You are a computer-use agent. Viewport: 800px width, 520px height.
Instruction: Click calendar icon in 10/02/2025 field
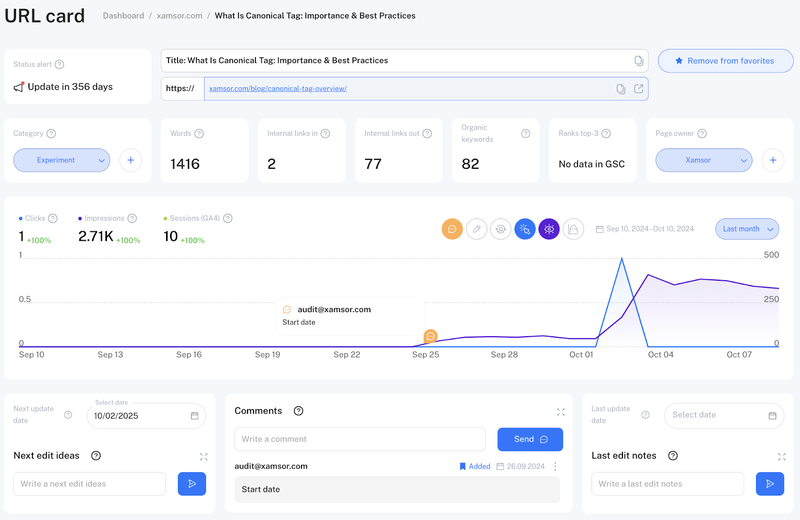coord(194,416)
